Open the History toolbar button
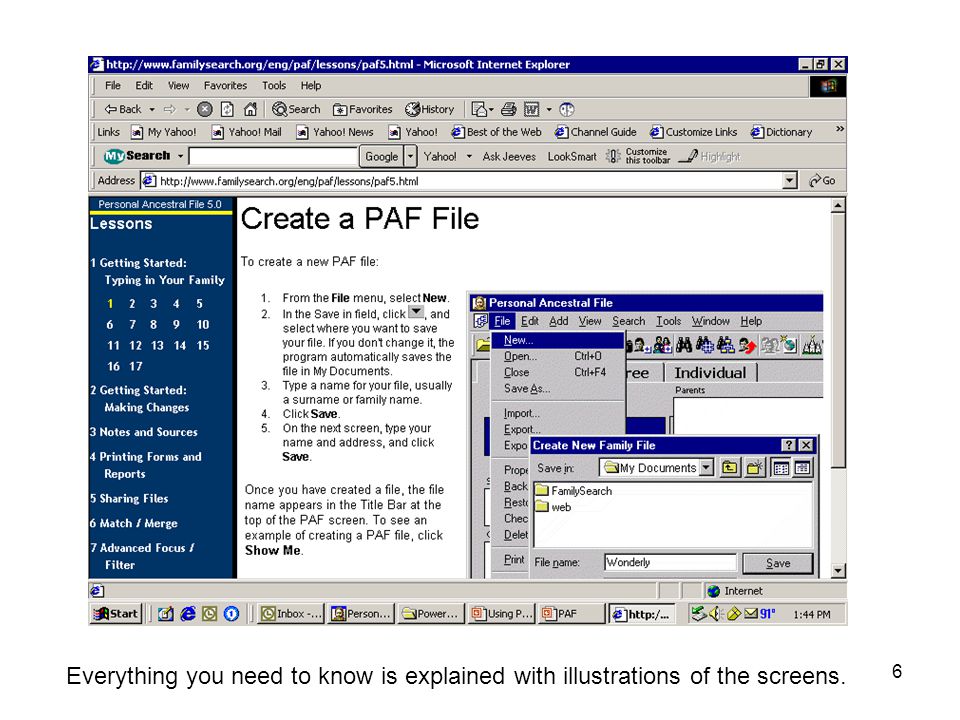 [x=430, y=110]
